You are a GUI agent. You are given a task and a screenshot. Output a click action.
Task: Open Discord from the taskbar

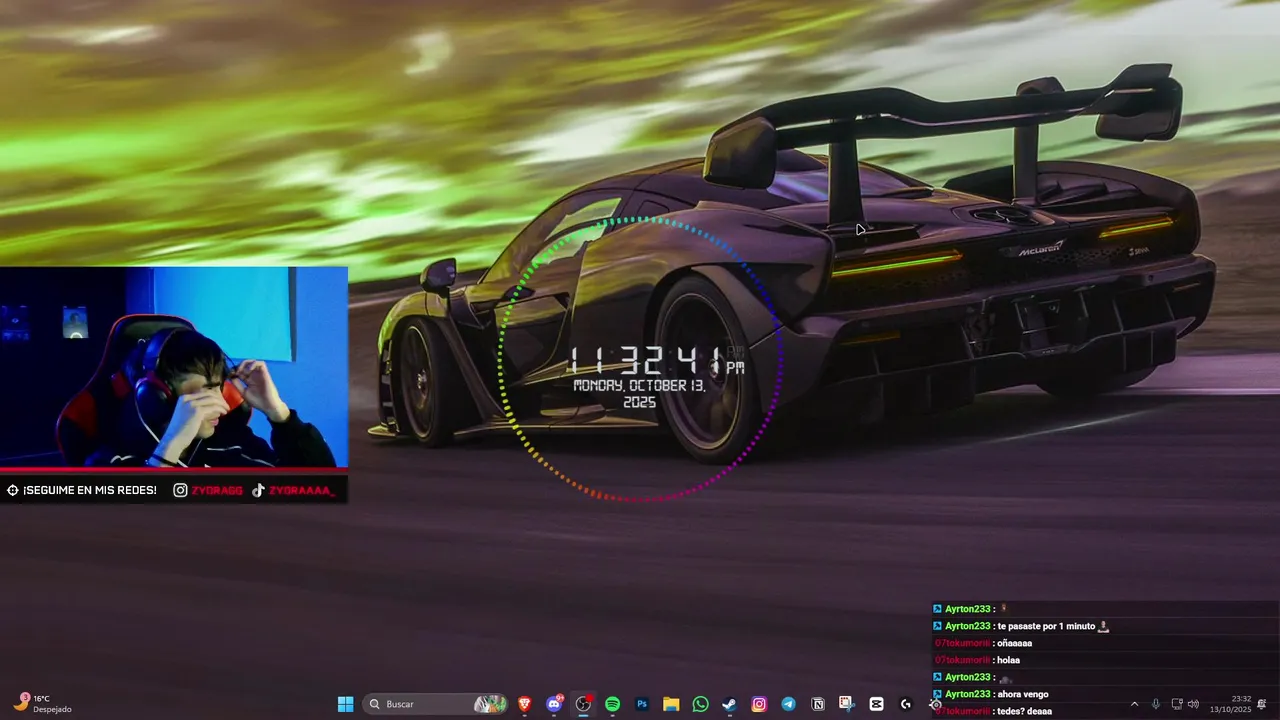point(554,704)
